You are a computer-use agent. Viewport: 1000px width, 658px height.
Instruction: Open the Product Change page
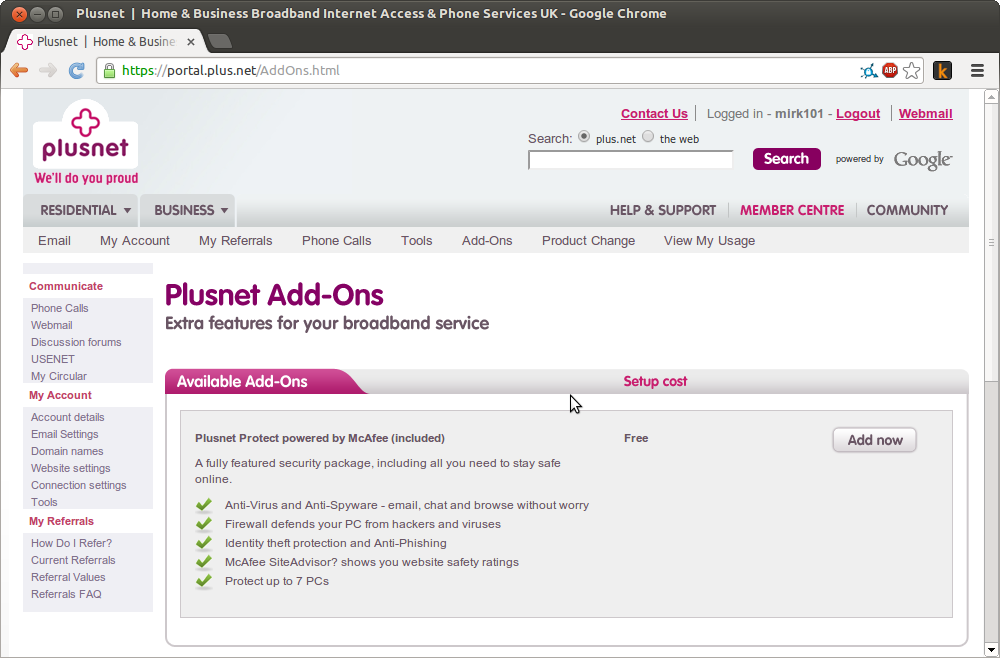click(588, 241)
